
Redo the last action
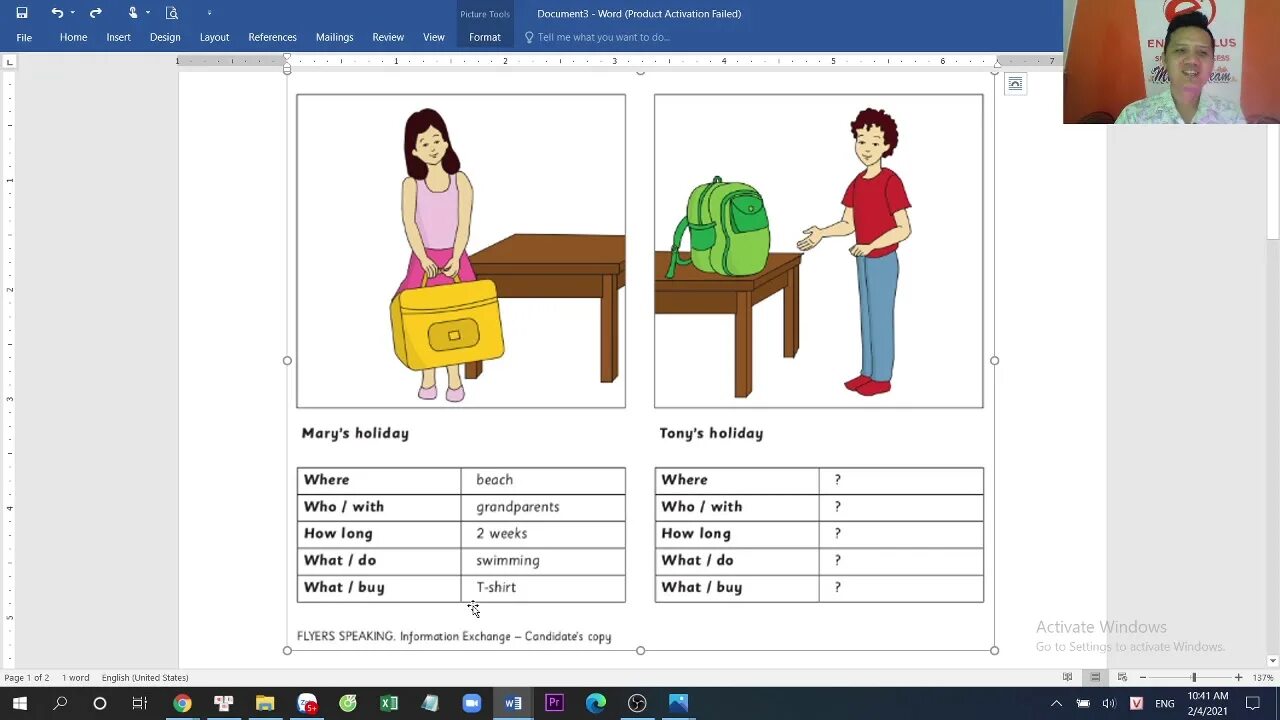(x=96, y=13)
